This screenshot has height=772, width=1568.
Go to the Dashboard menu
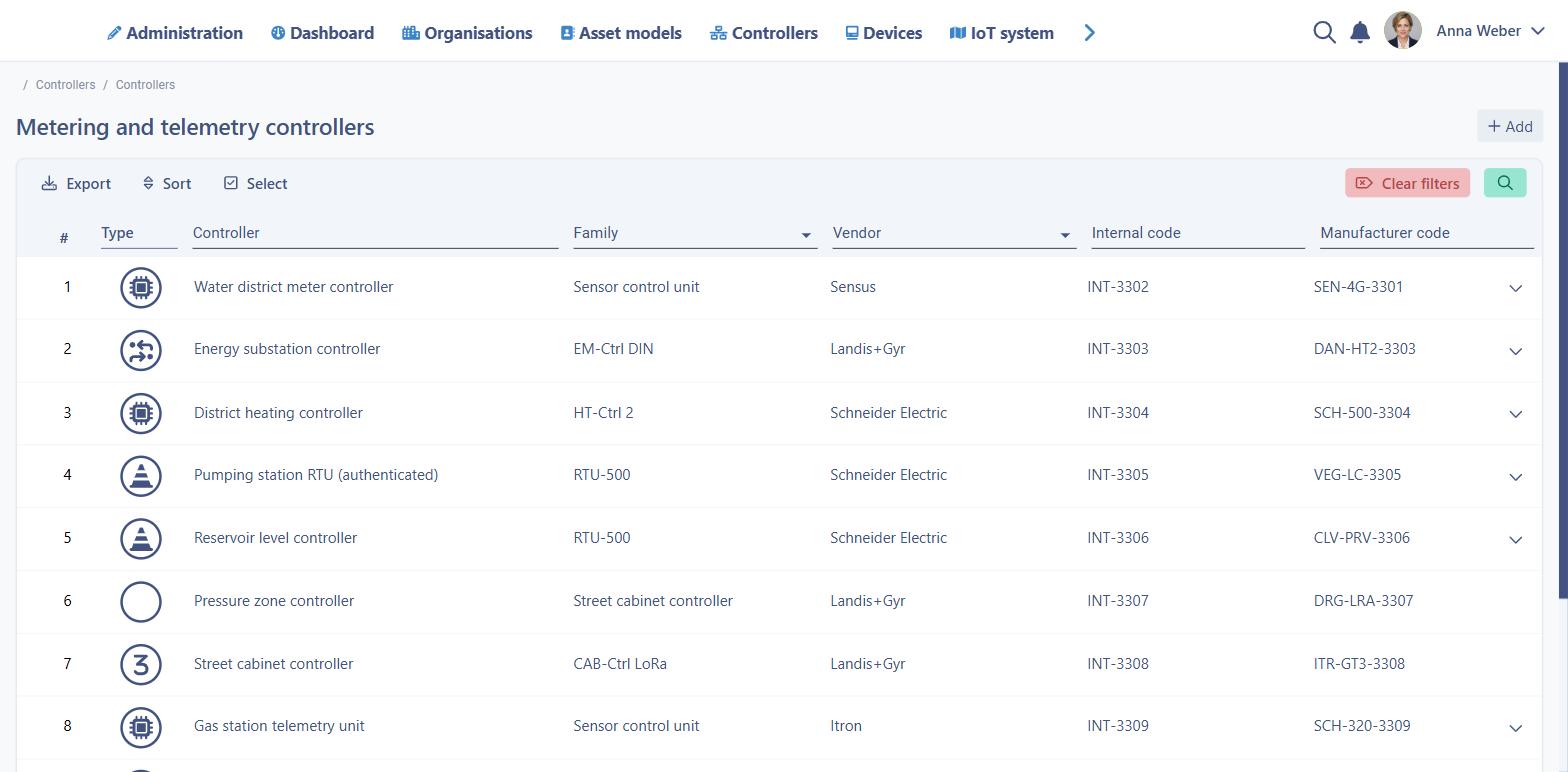(322, 33)
